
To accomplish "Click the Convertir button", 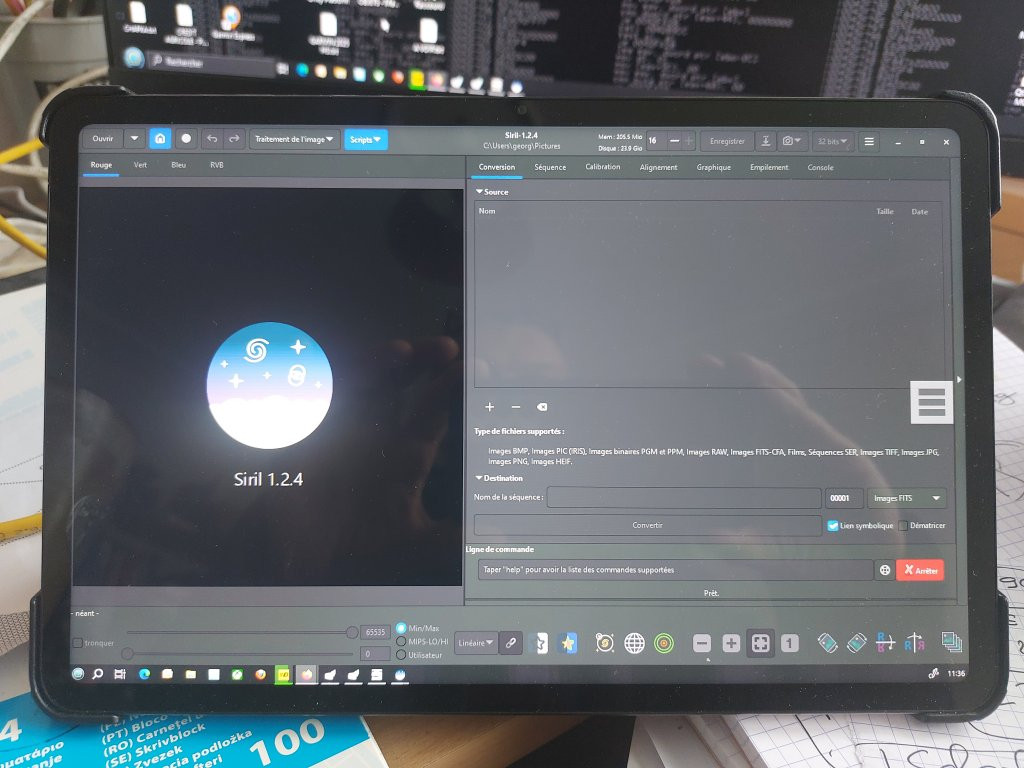I will point(647,525).
